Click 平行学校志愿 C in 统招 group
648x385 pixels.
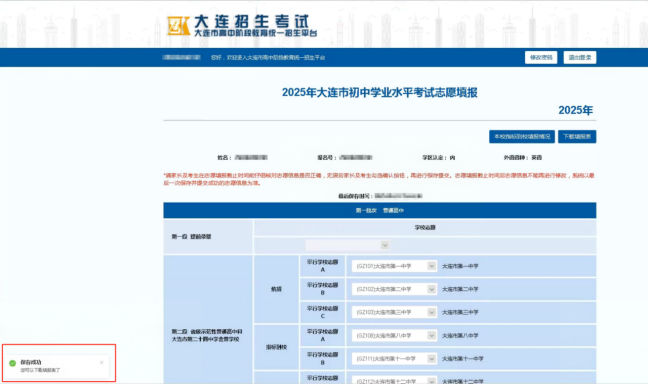pyautogui.click(x=322, y=312)
